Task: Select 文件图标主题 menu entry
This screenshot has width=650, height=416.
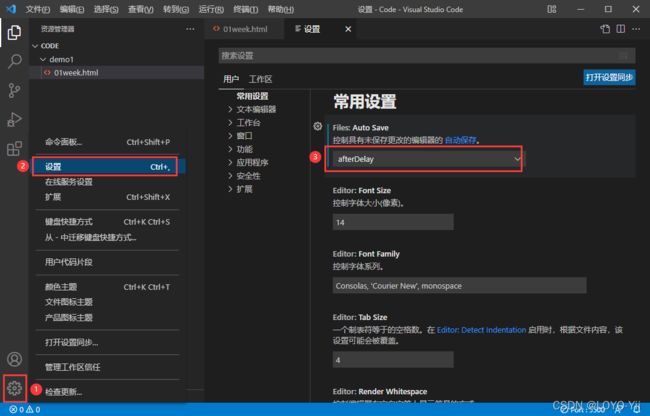Action: (107, 302)
